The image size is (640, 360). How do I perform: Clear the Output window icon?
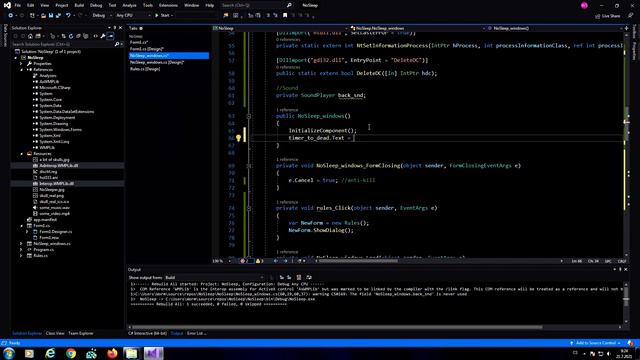pos(299,278)
